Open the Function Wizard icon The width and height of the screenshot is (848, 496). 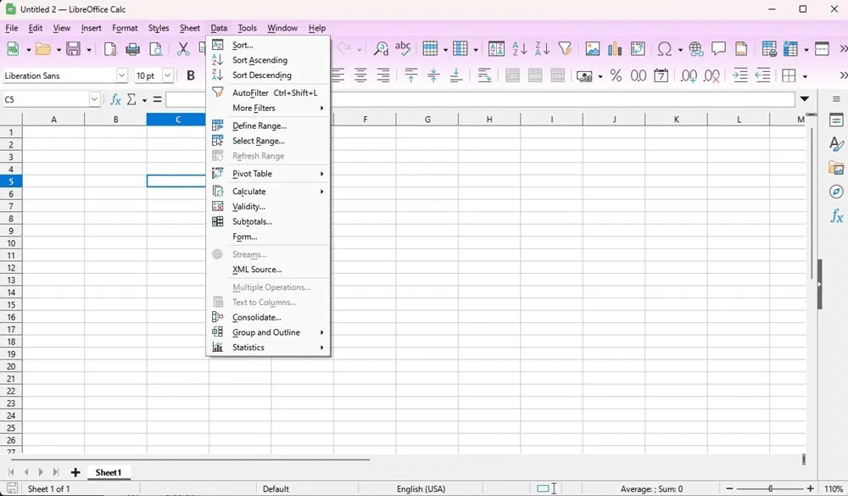tap(116, 100)
